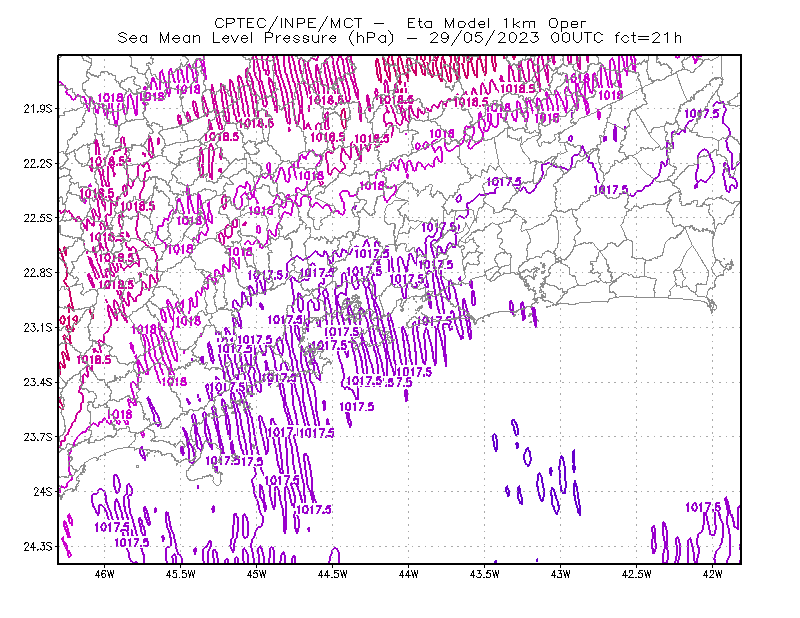
Task: Select the "23.4S" latitude label
Action: tap(38, 382)
